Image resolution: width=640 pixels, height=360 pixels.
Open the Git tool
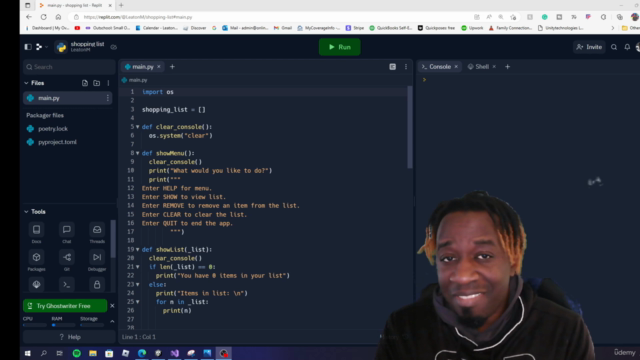(x=67, y=260)
